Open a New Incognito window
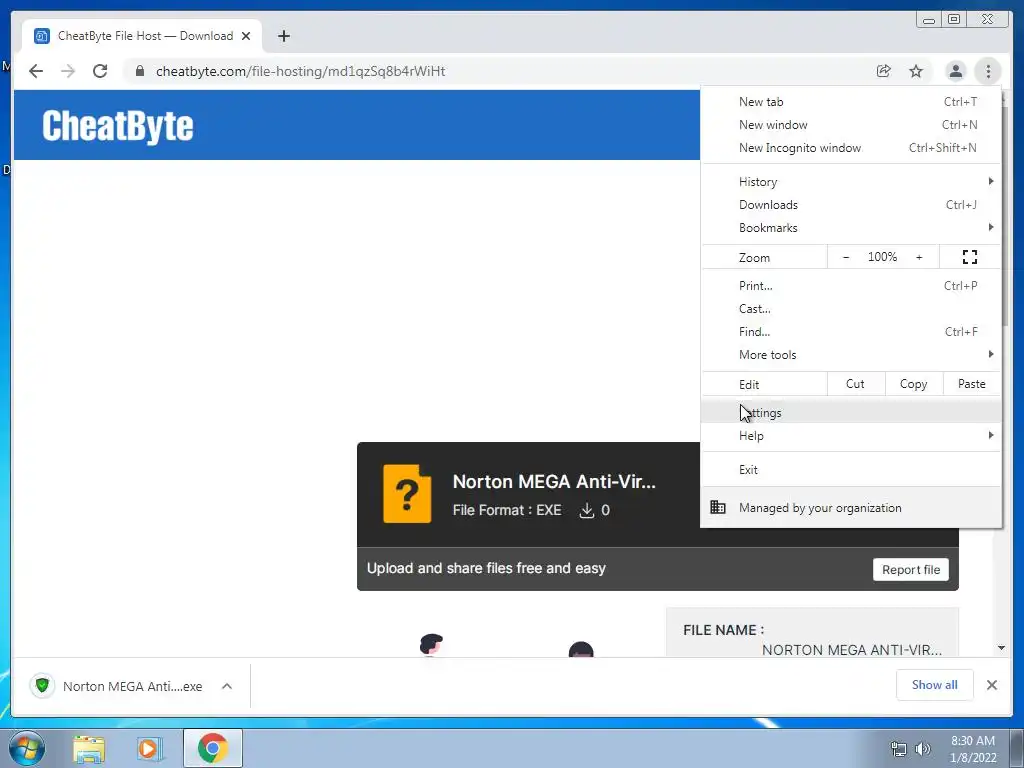 pyautogui.click(x=851, y=148)
